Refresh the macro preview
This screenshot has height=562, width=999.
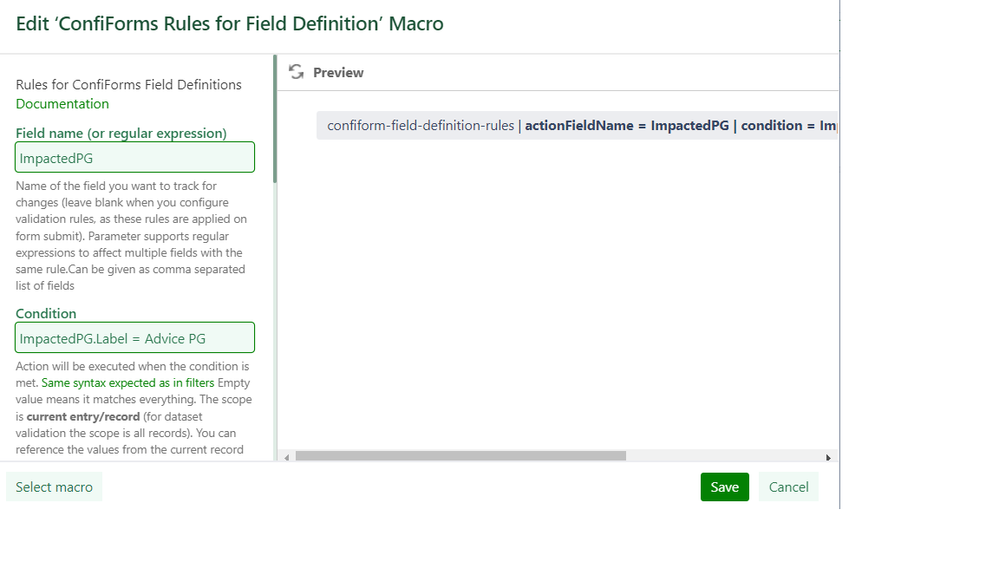coord(296,72)
